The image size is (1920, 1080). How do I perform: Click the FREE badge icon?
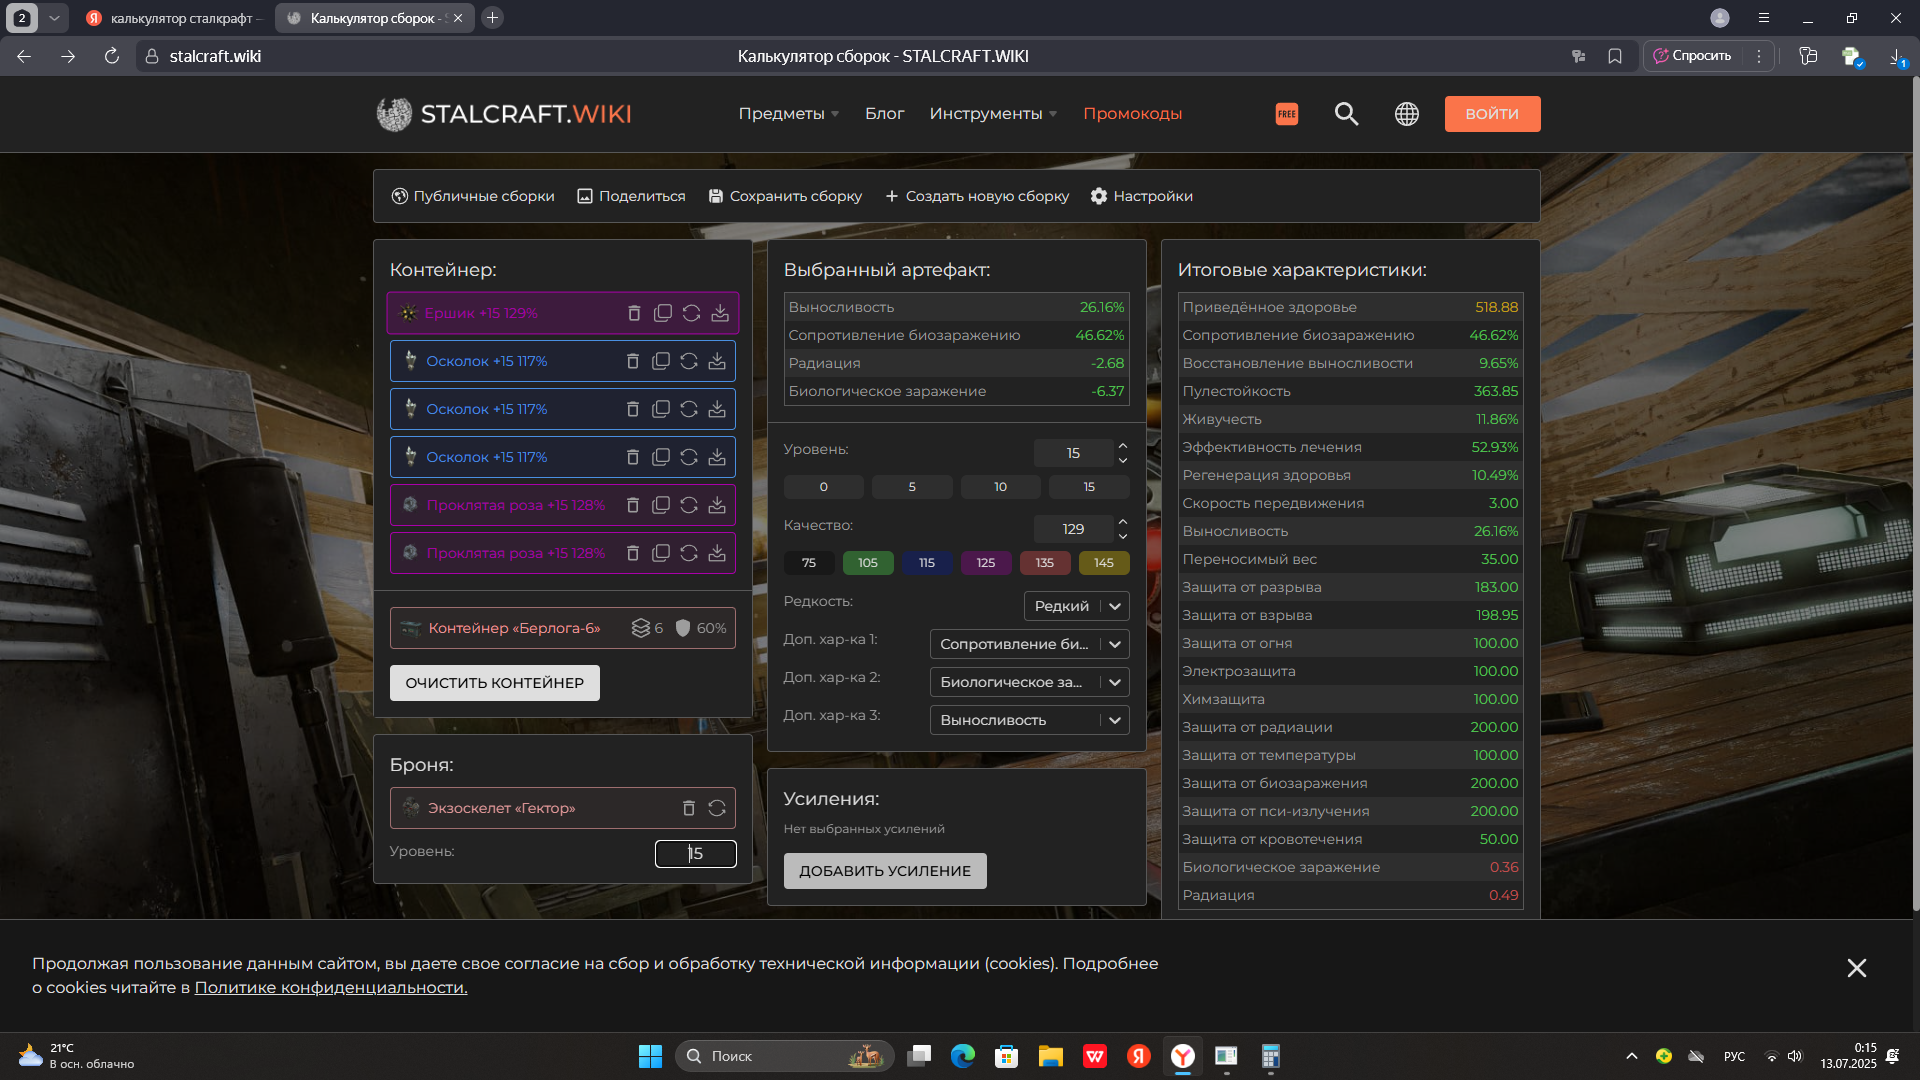tap(1287, 114)
